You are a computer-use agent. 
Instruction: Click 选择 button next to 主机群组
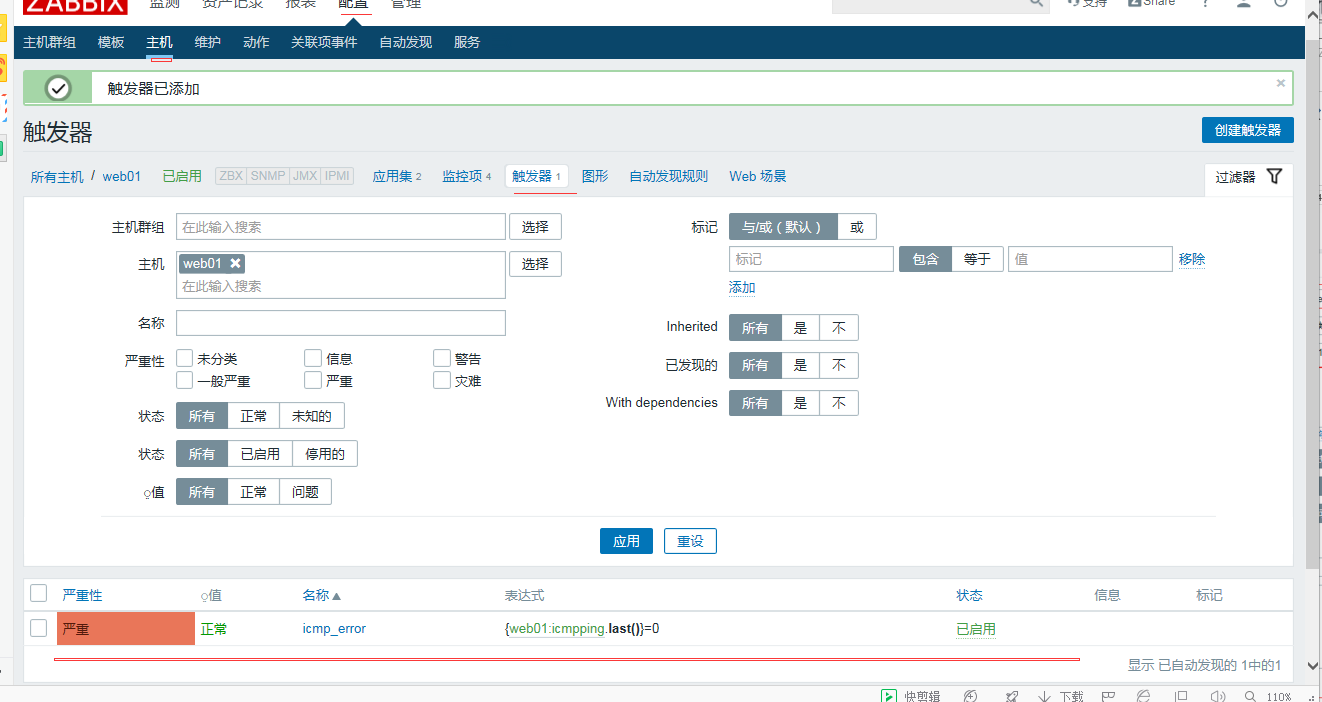click(535, 227)
